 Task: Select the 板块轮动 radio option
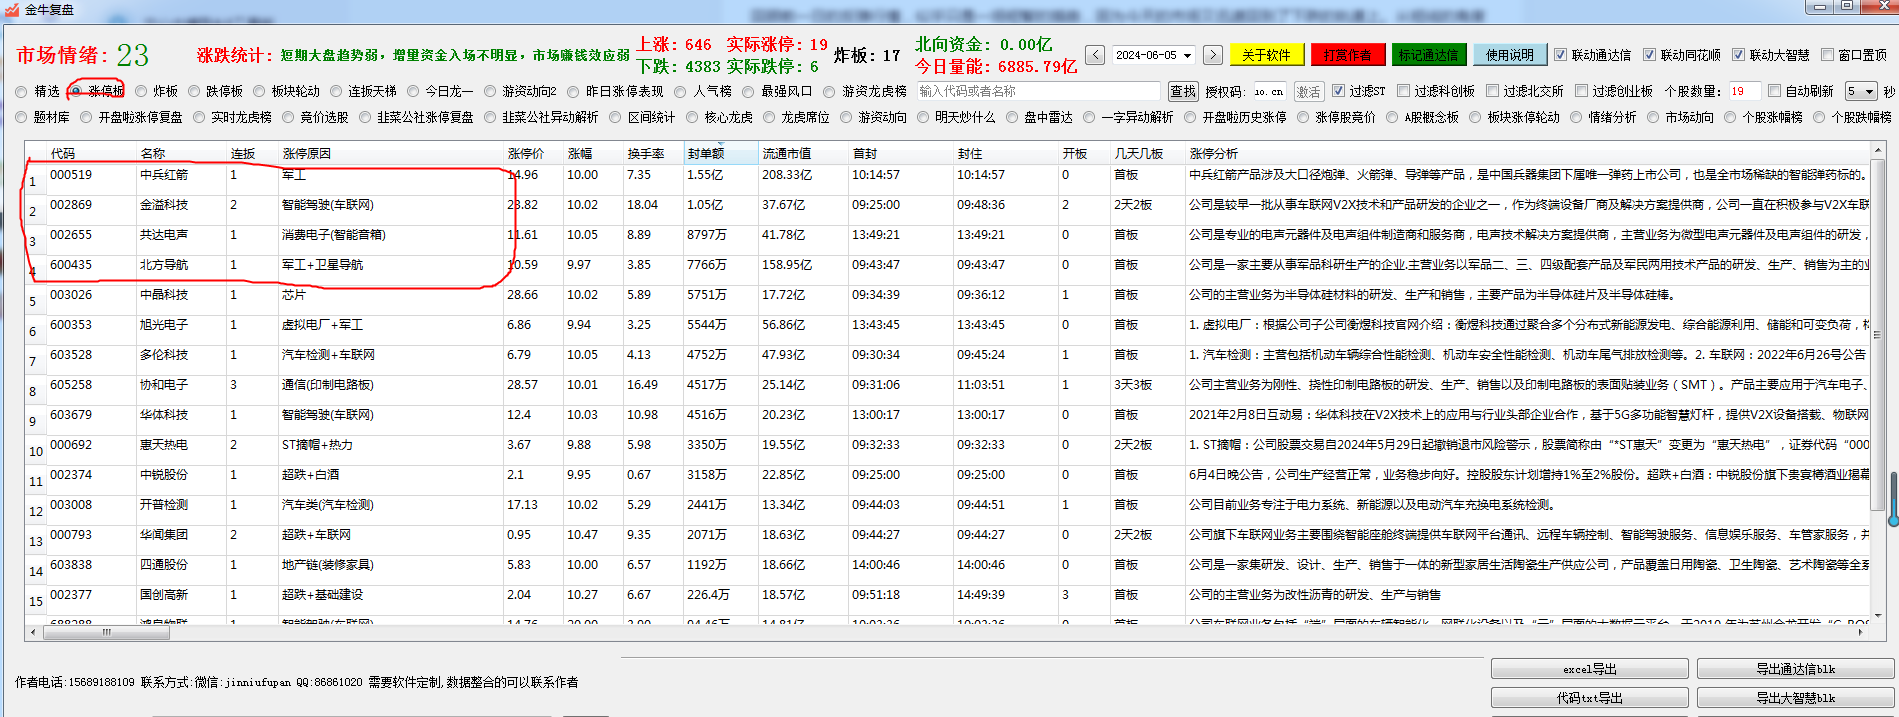click(x=259, y=91)
